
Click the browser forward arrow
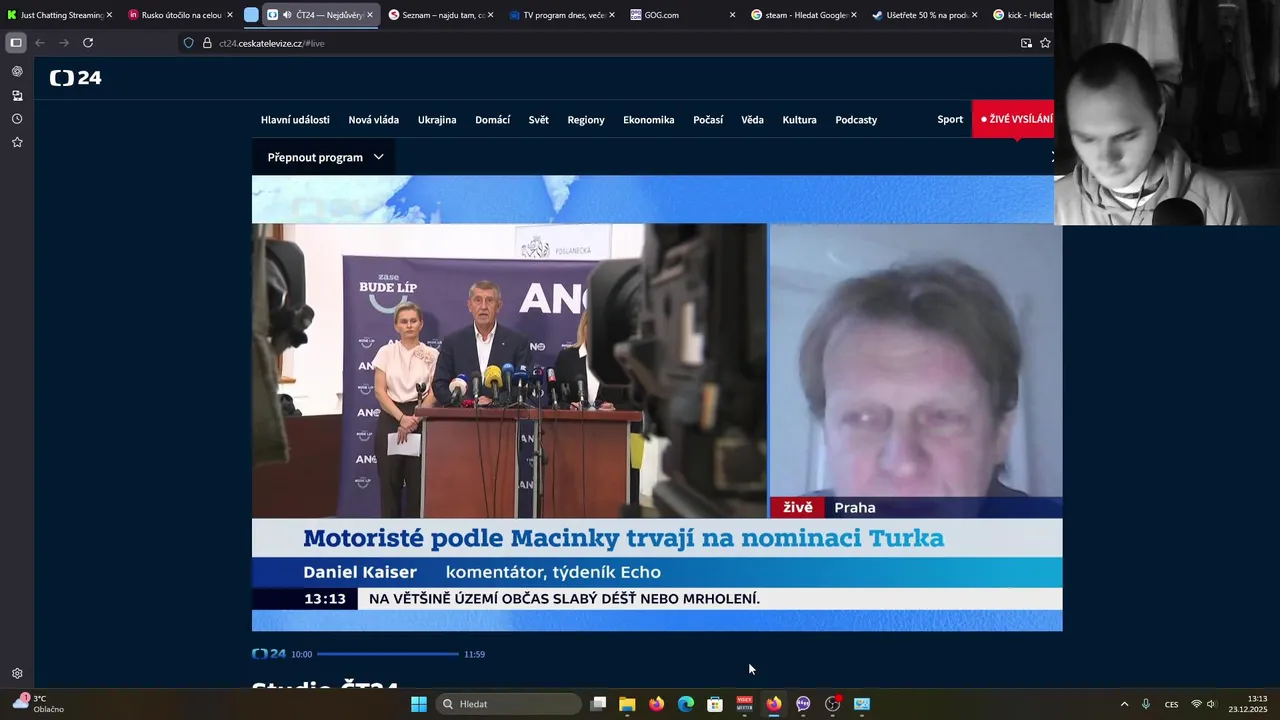(x=64, y=43)
